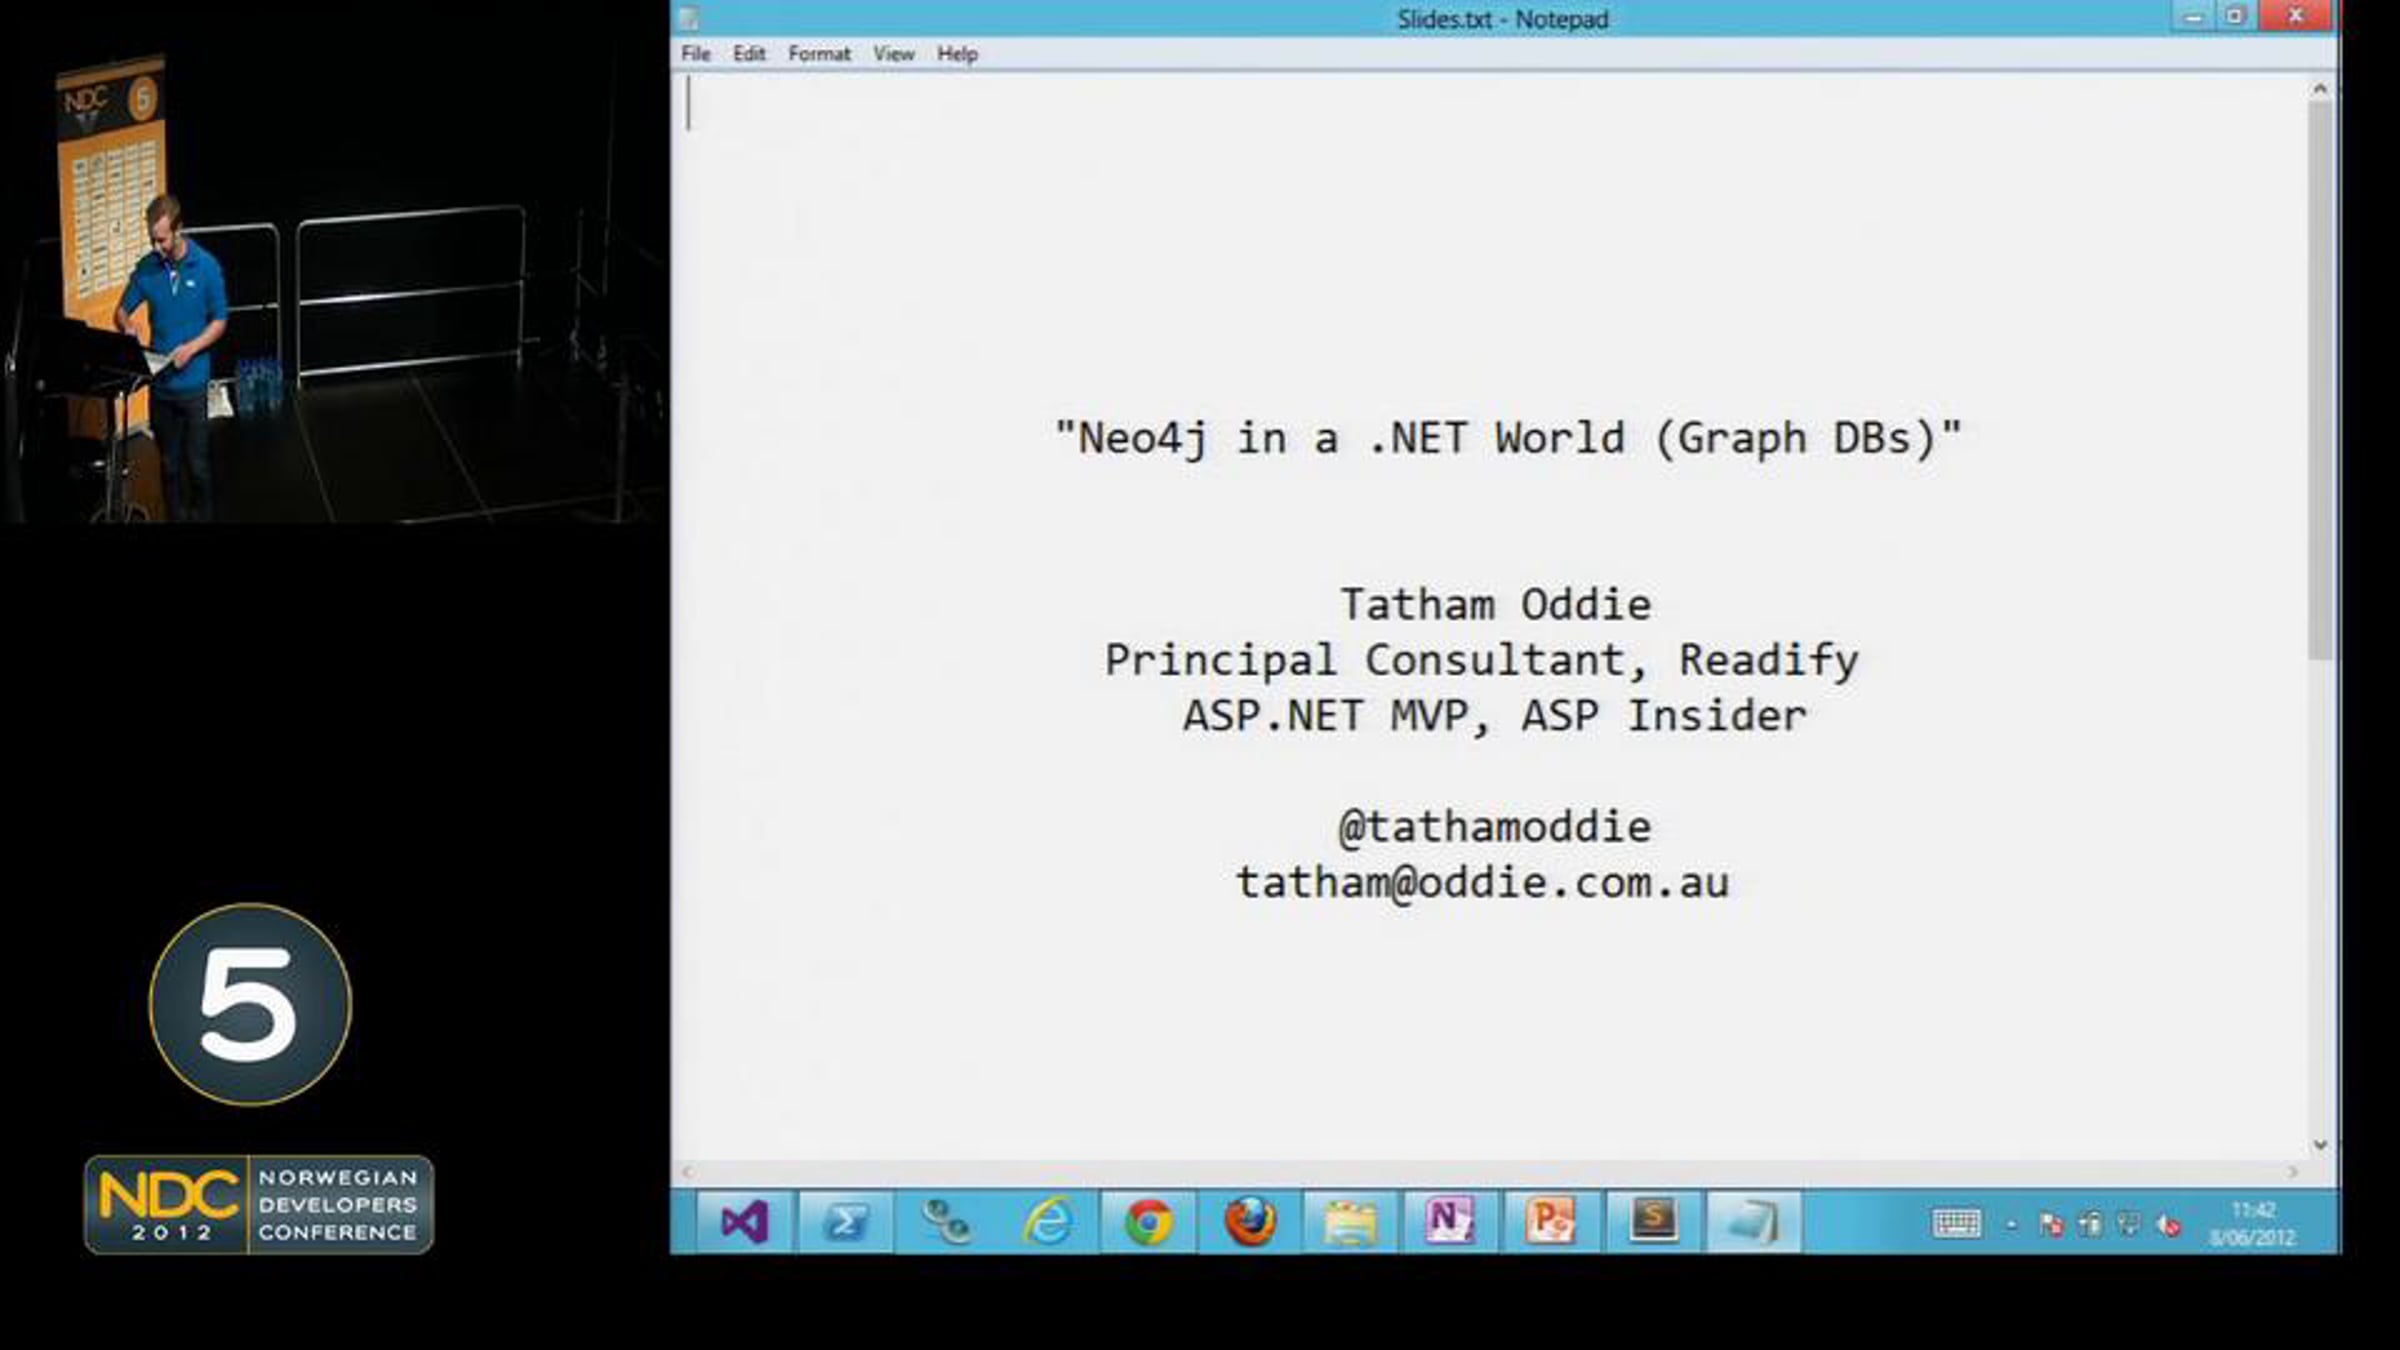Show hidden system tray icons
The image size is (2400, 1350).
coord(2012,1224)
